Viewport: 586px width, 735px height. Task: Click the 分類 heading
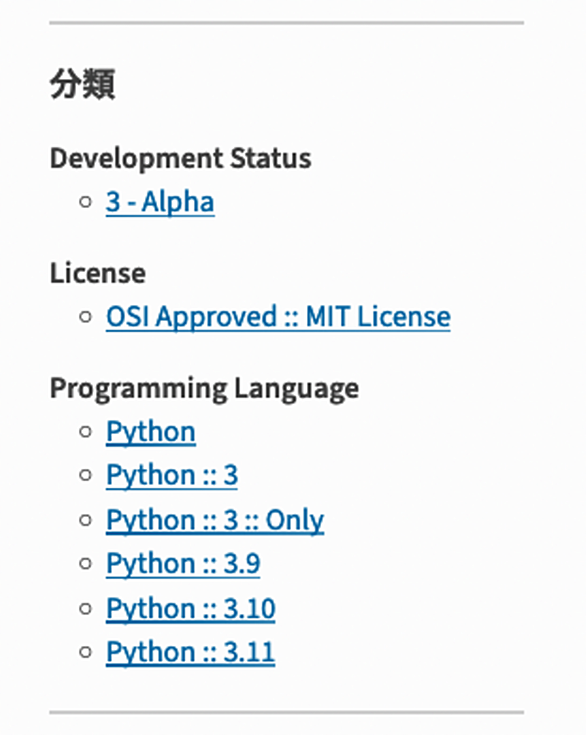[x=83, y=84]
